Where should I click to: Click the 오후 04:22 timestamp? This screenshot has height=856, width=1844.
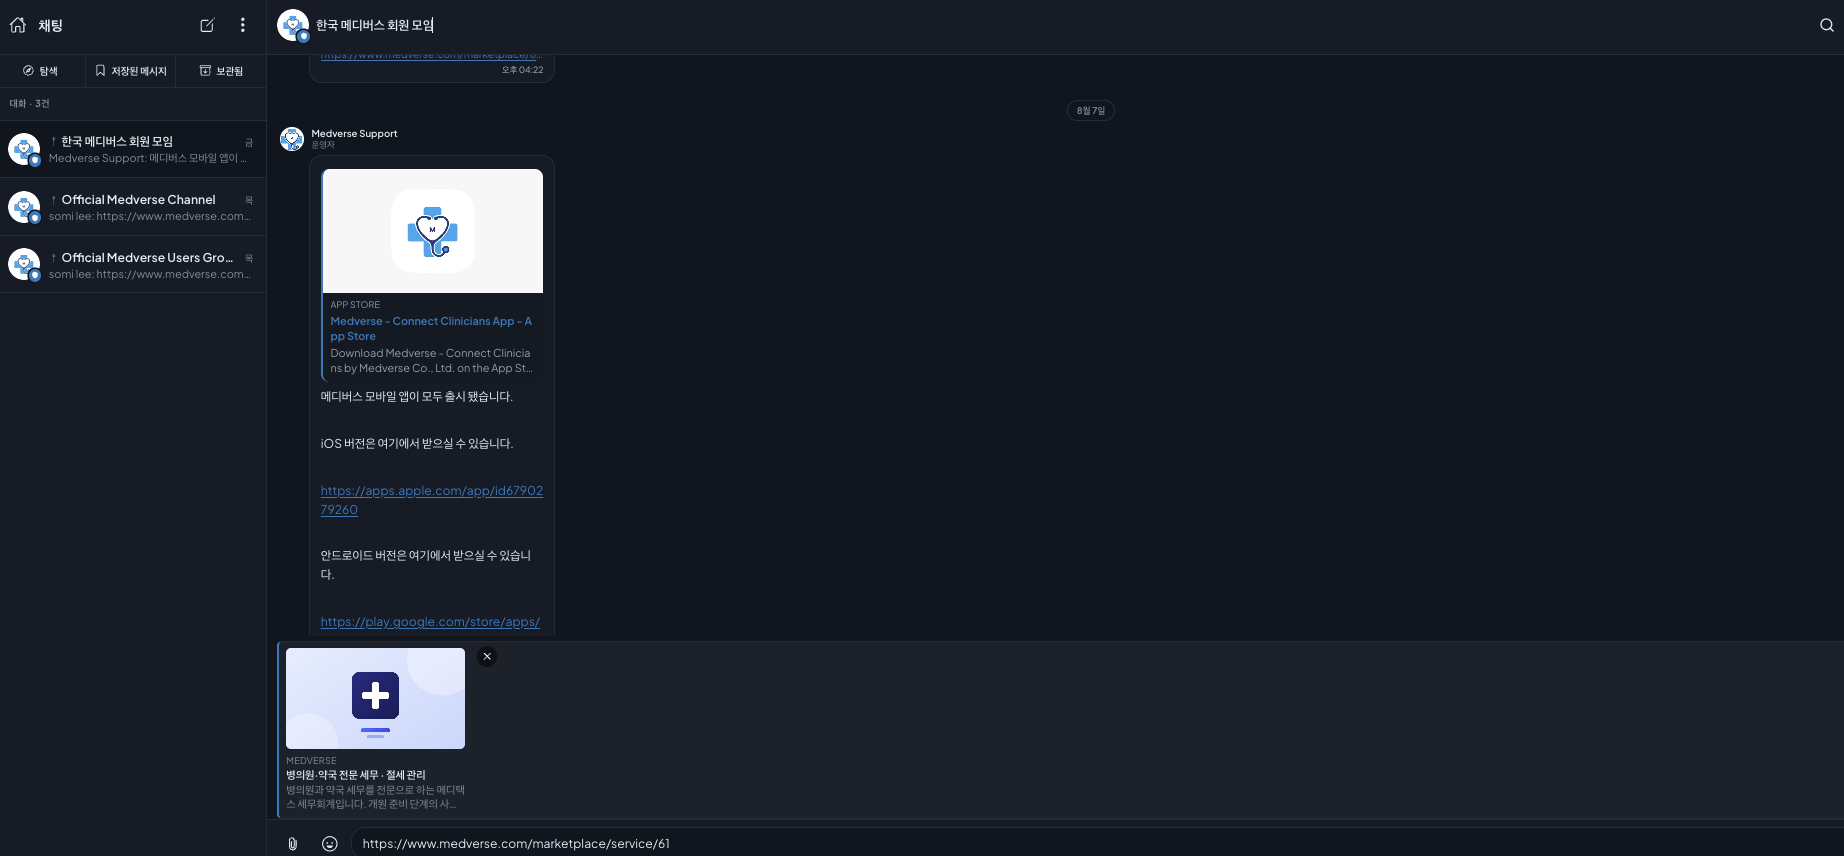523,70
